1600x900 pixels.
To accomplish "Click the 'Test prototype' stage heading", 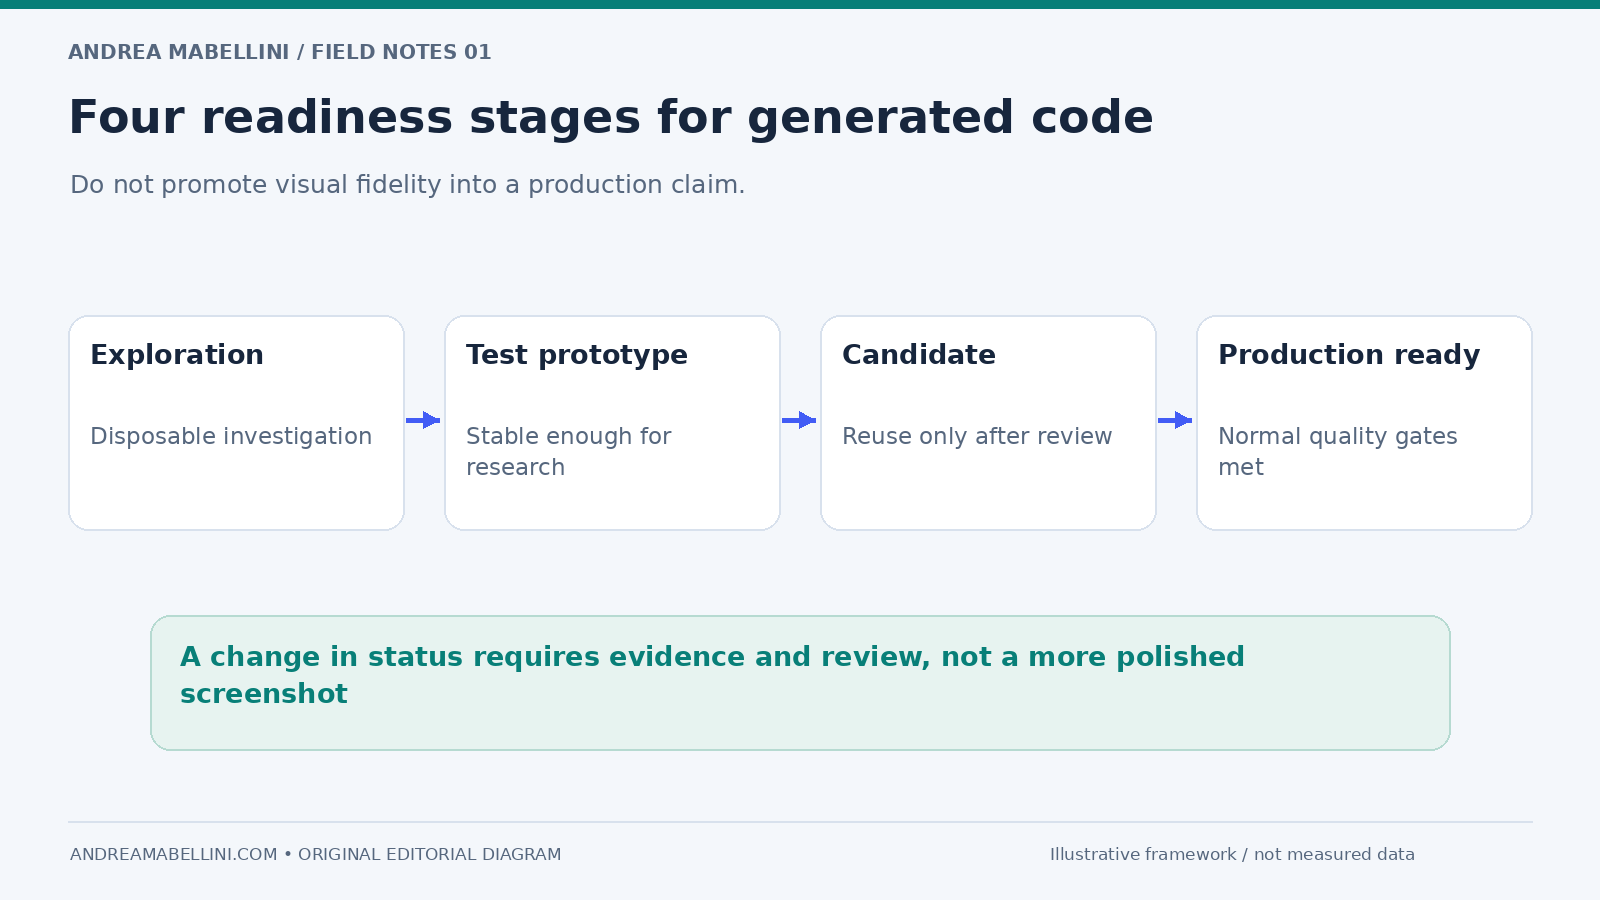I will pos(577,355).
